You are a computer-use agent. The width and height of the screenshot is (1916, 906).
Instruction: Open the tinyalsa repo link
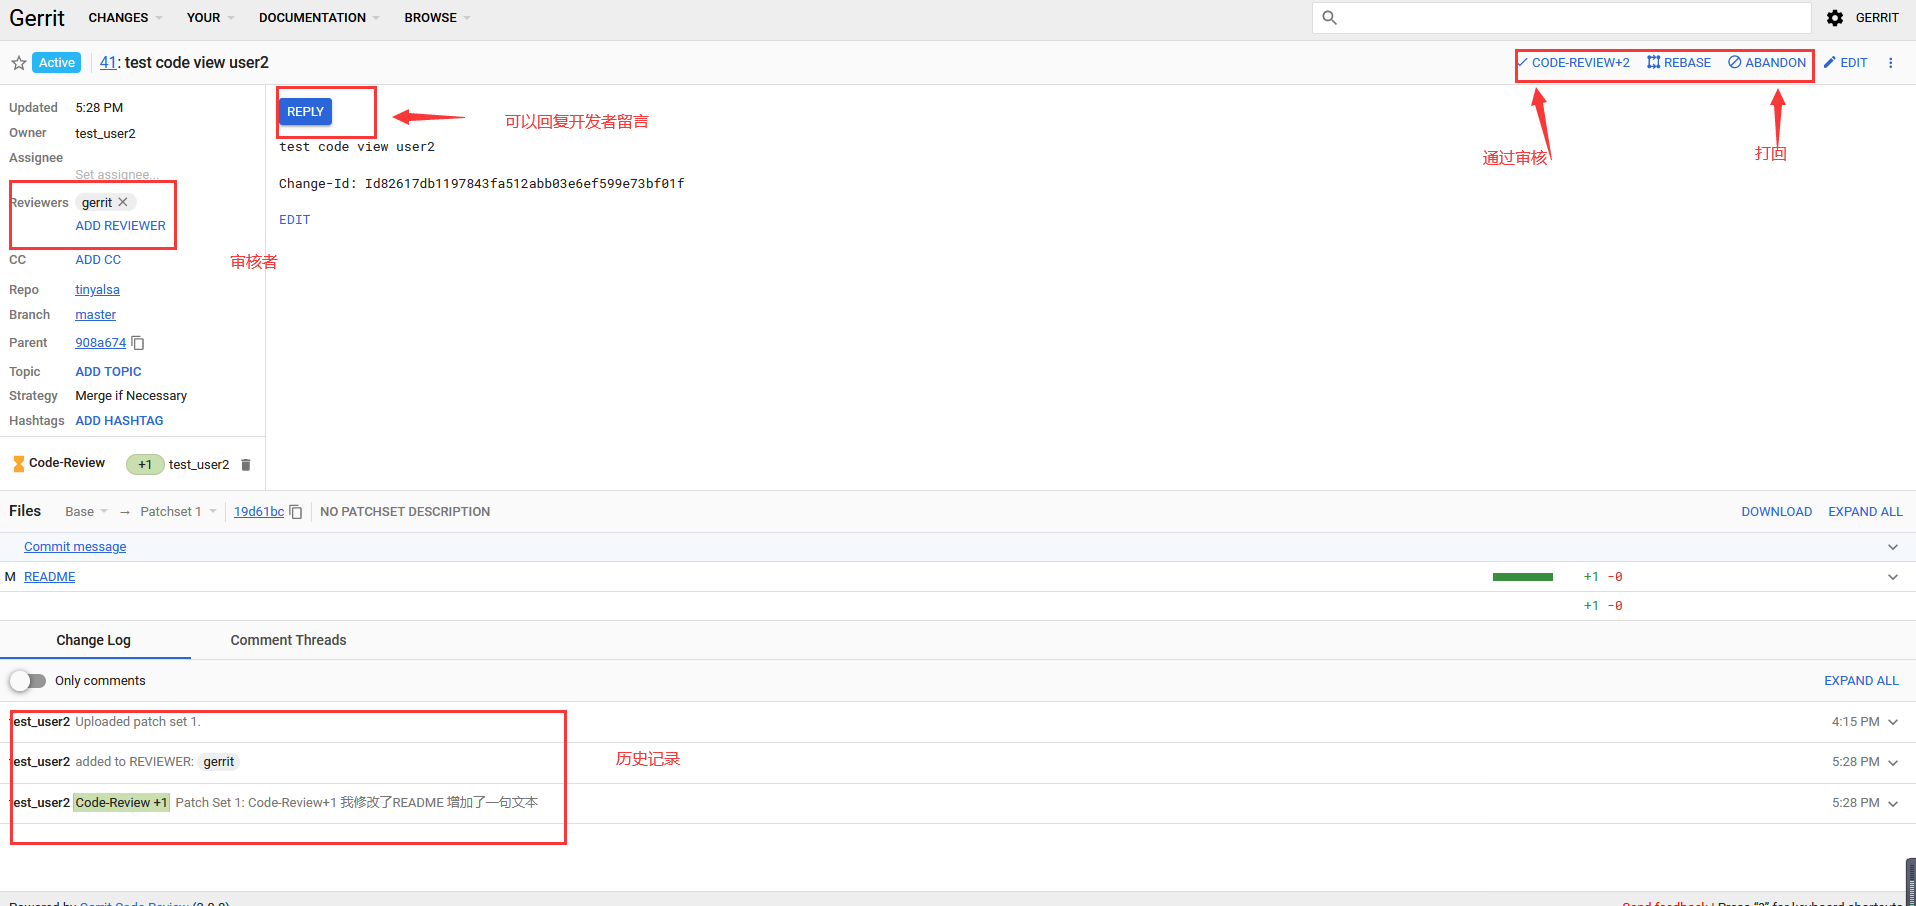pyautogui.click(x=97, y=290)
